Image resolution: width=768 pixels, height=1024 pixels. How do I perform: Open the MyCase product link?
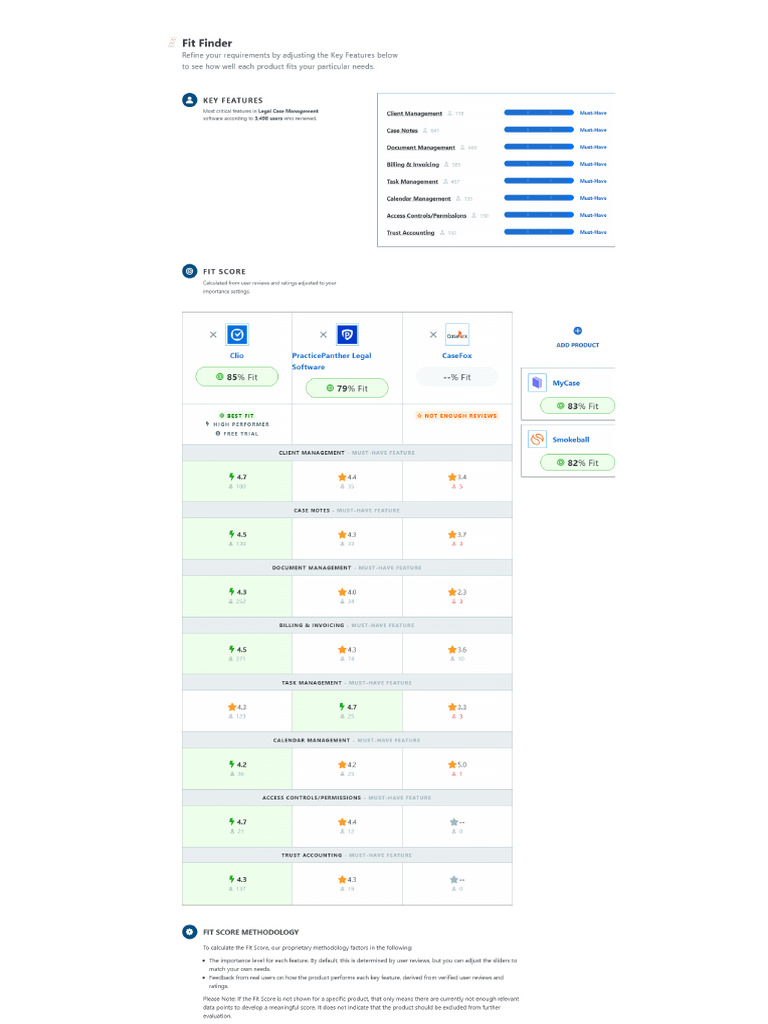(566, 383)
